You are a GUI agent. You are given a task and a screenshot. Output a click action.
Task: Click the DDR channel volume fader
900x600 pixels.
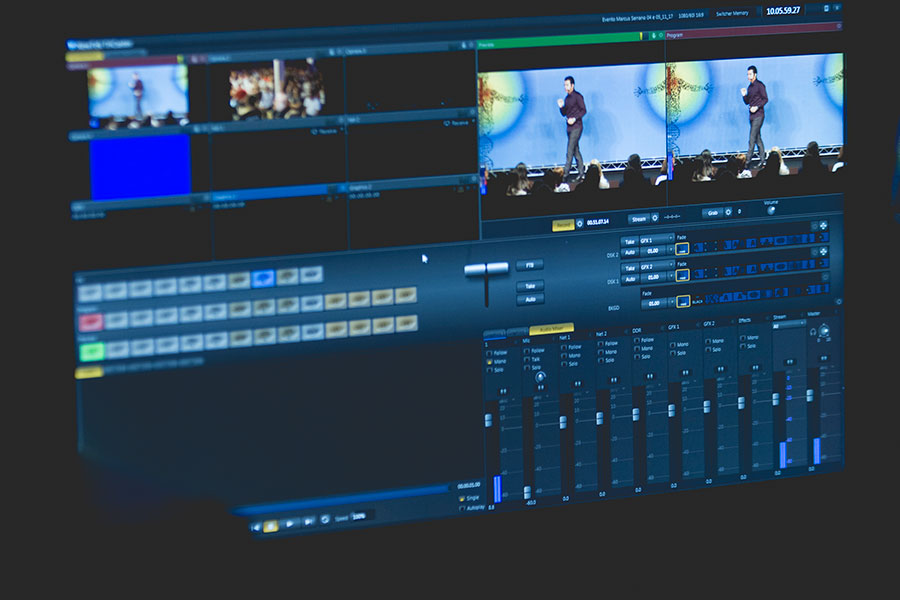click(636, 415)
